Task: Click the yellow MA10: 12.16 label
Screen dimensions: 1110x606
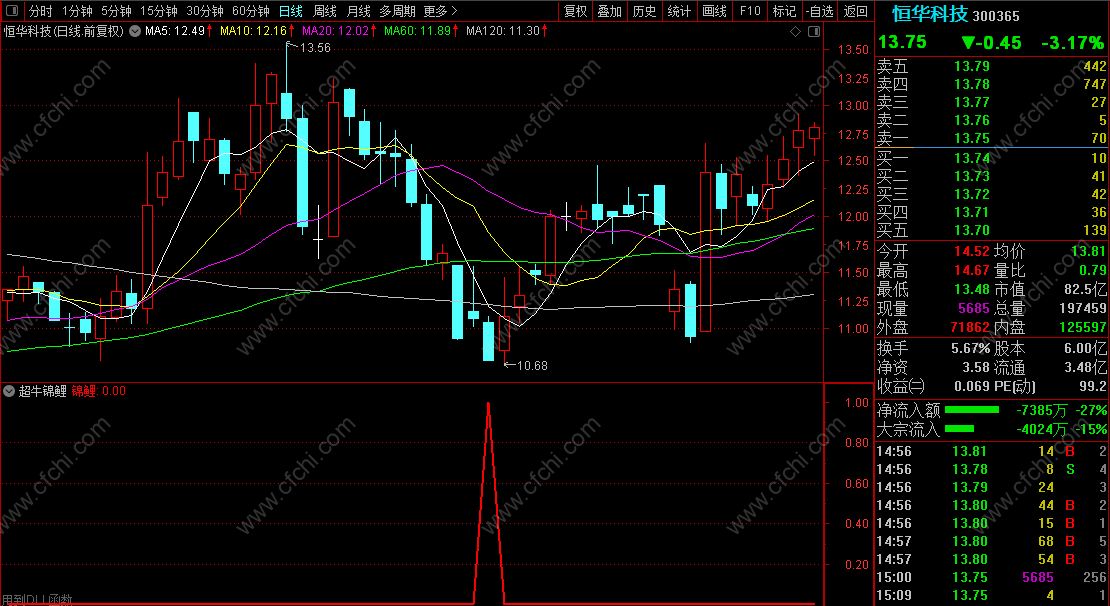Action: [253, 31]
